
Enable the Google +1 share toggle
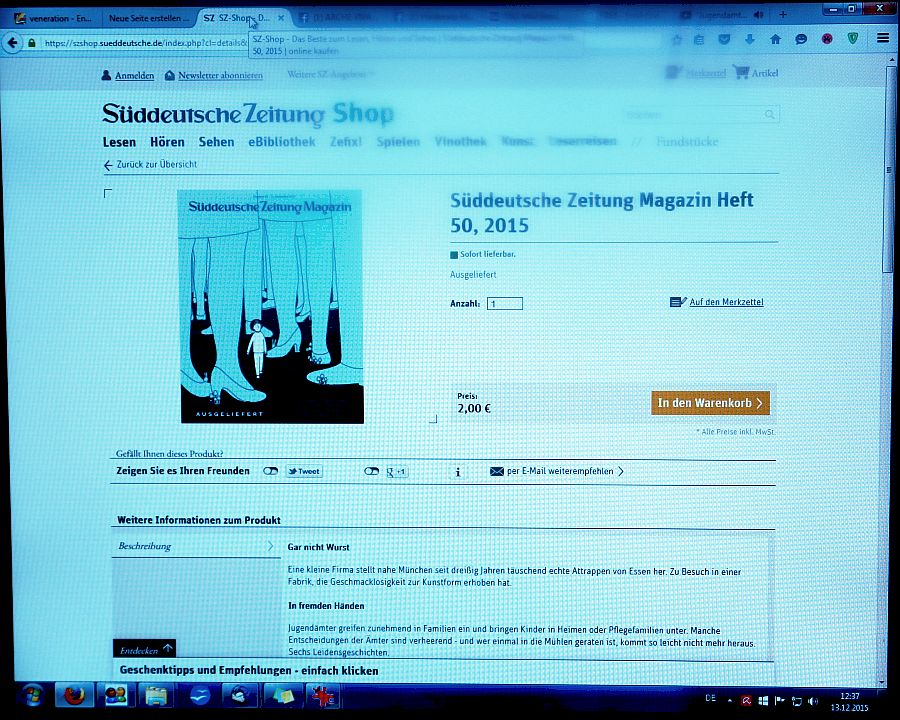click(x=371, y=471)
